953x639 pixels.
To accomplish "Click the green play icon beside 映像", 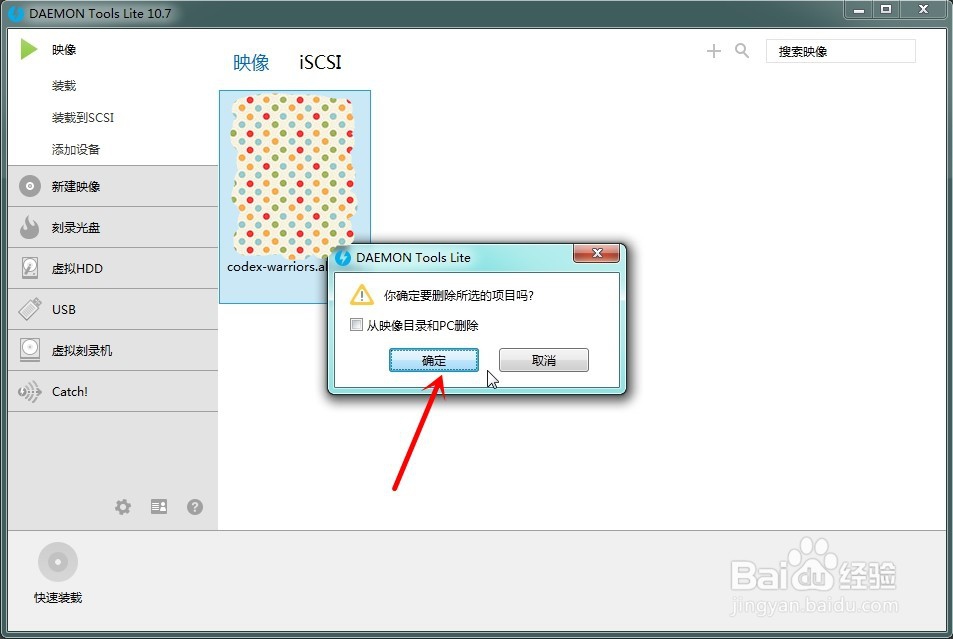I will point(29,49).
